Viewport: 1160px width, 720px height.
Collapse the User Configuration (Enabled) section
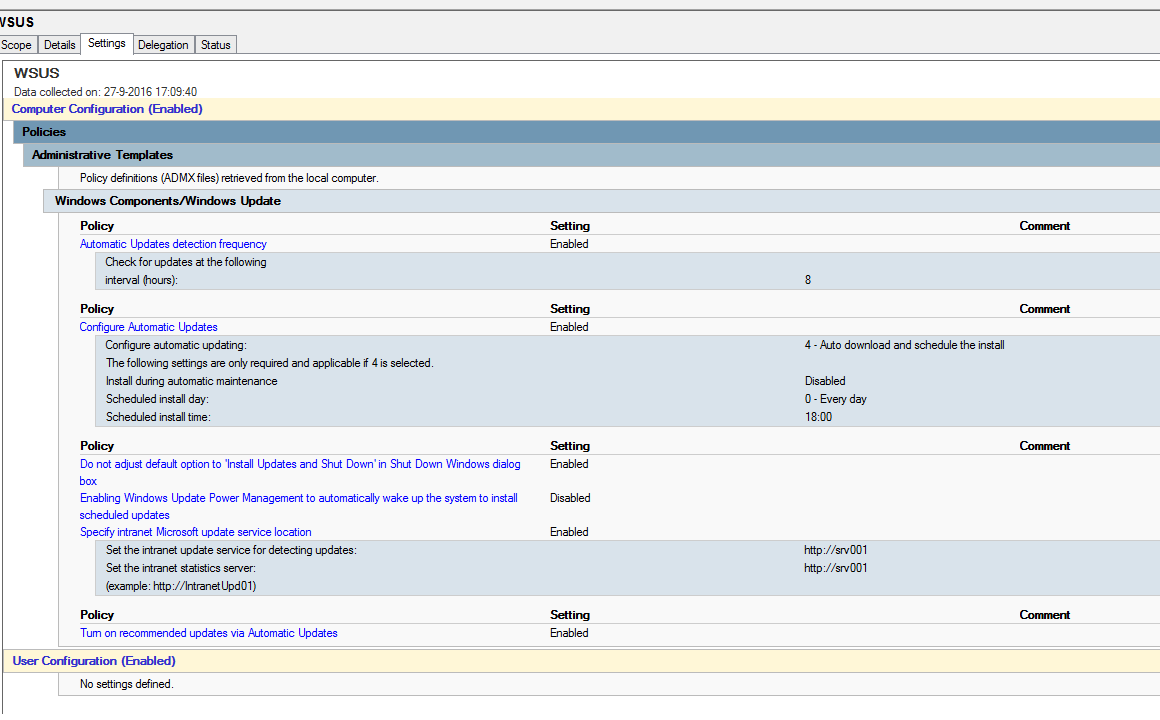[94, 661]
